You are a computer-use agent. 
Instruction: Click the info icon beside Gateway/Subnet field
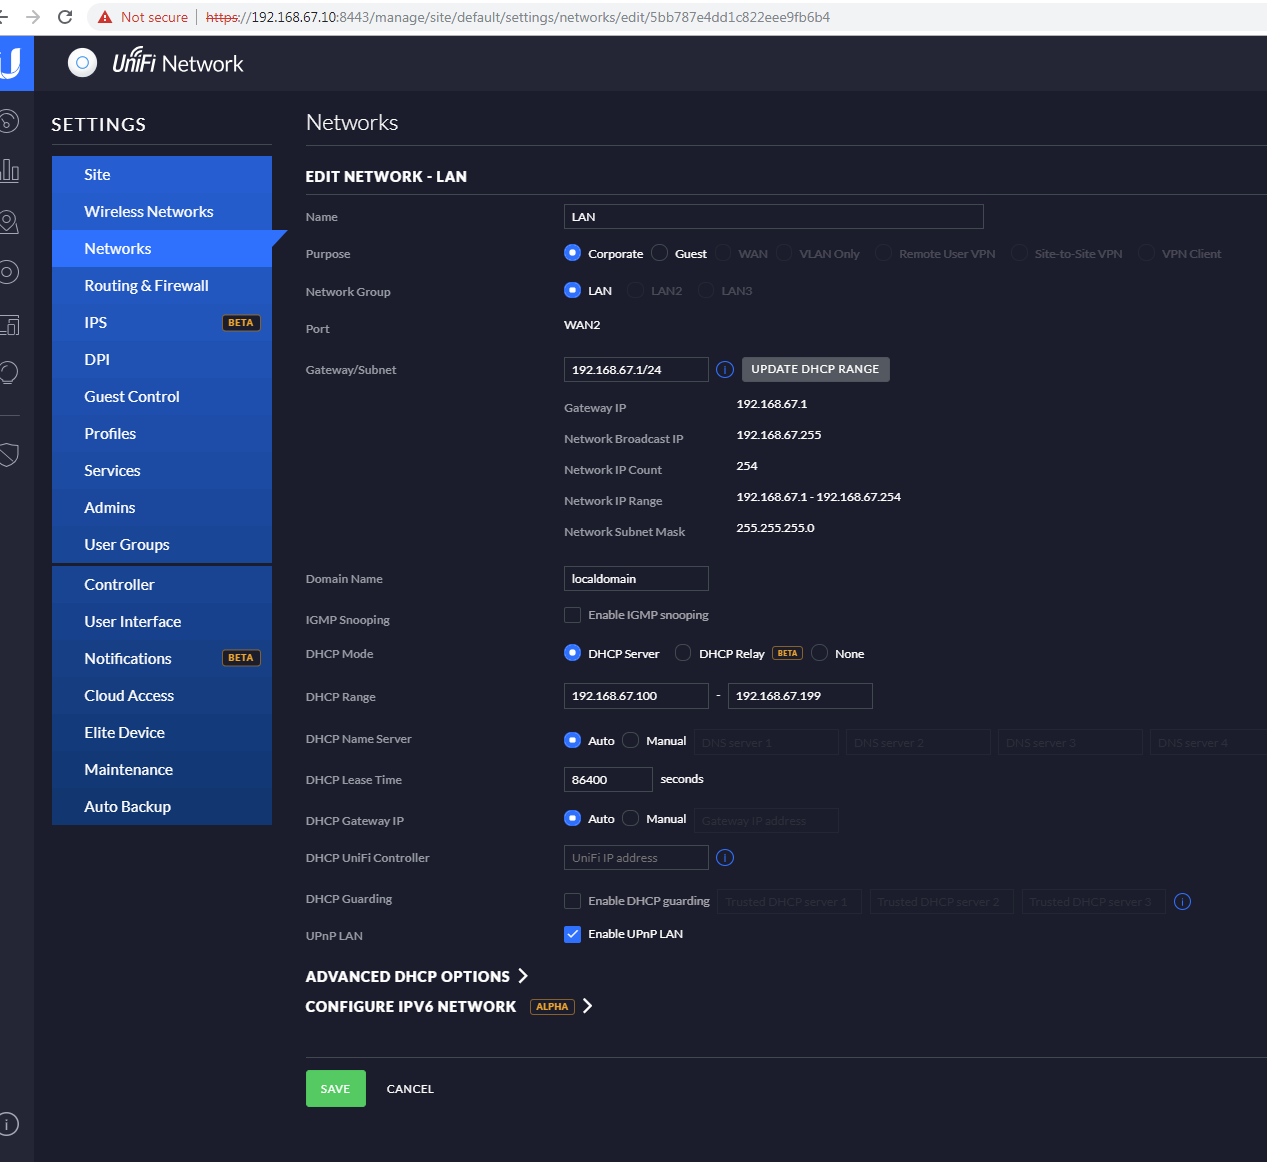[x=725, y=370]
